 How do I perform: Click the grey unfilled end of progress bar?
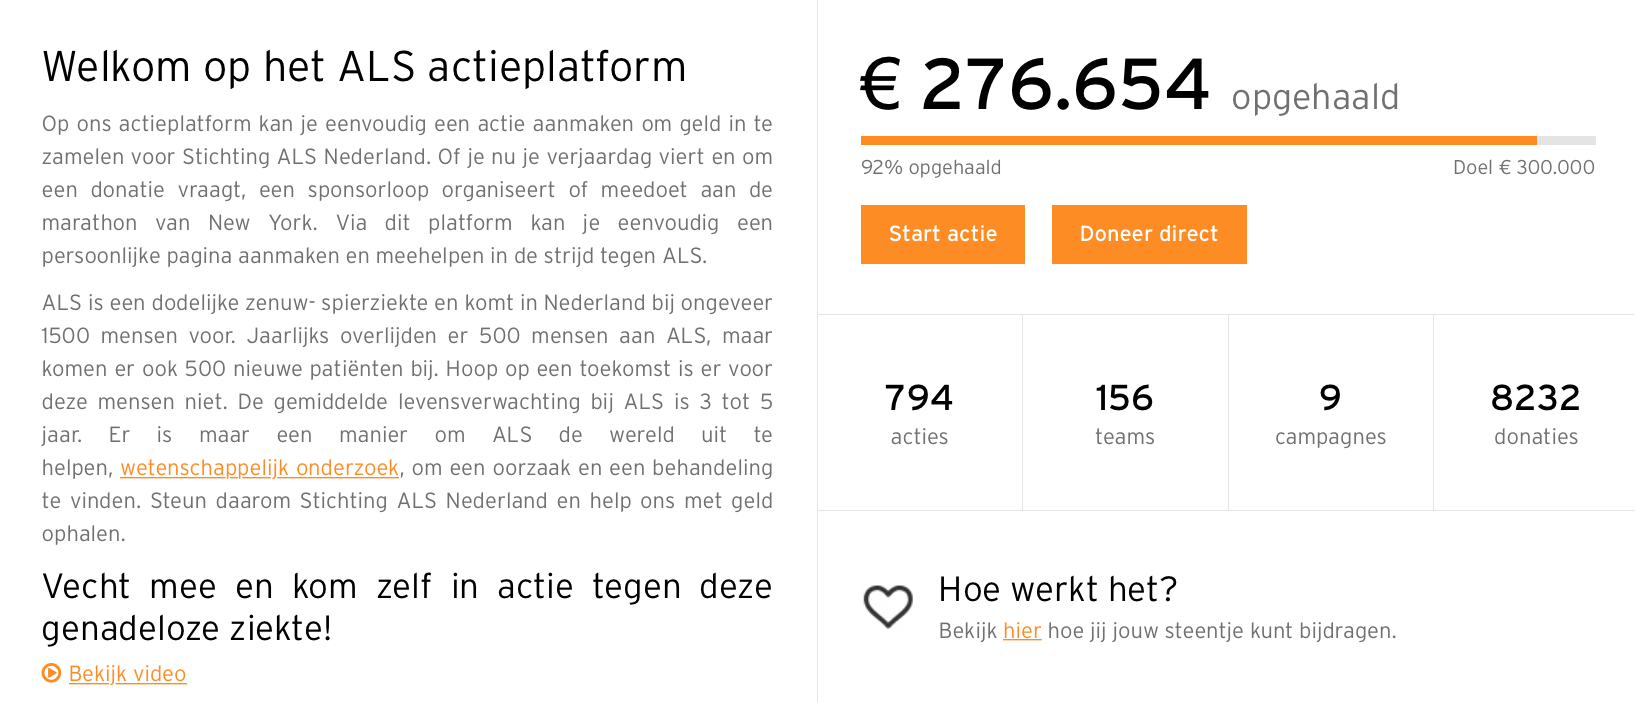(1566, 141)
